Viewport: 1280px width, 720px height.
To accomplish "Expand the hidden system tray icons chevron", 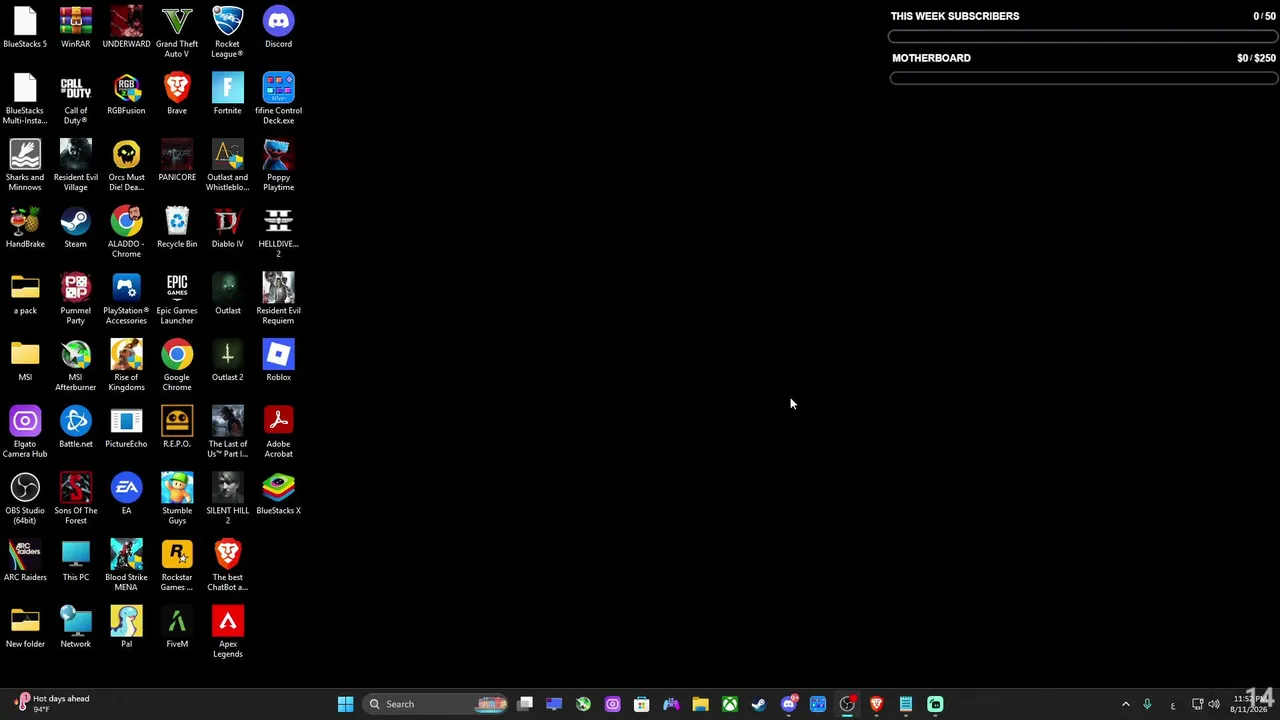I will (1125, 704).
